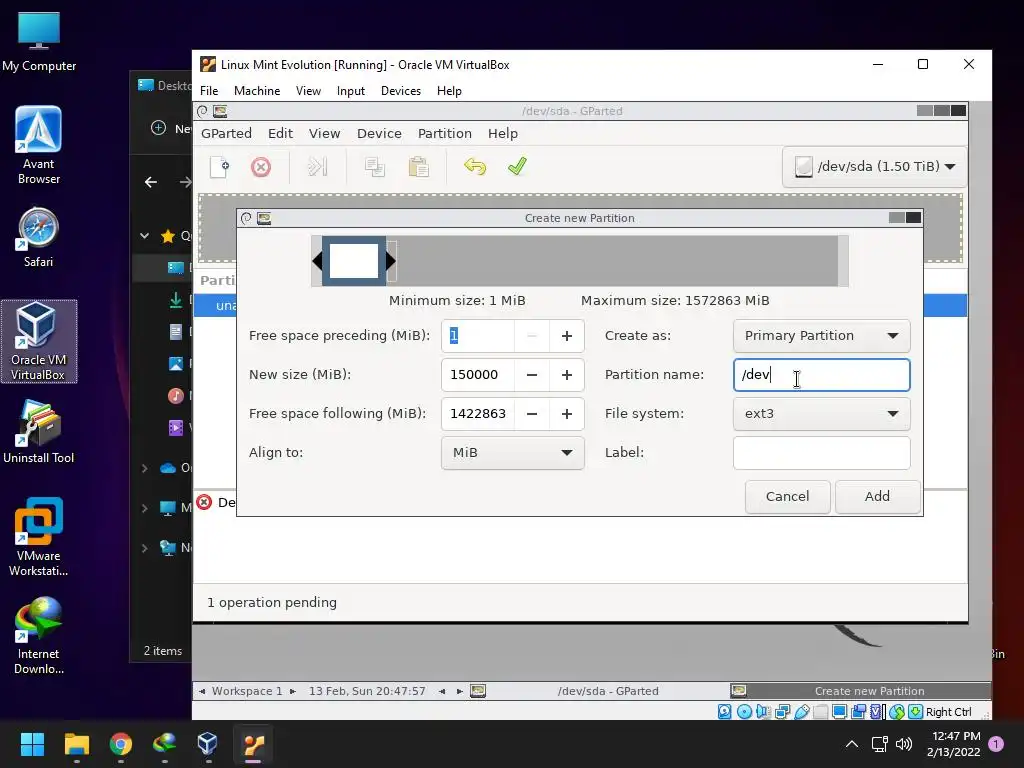Collapse Quick access in File Explorer
The image size is (1024, 768).
click(x=145, y=236)
